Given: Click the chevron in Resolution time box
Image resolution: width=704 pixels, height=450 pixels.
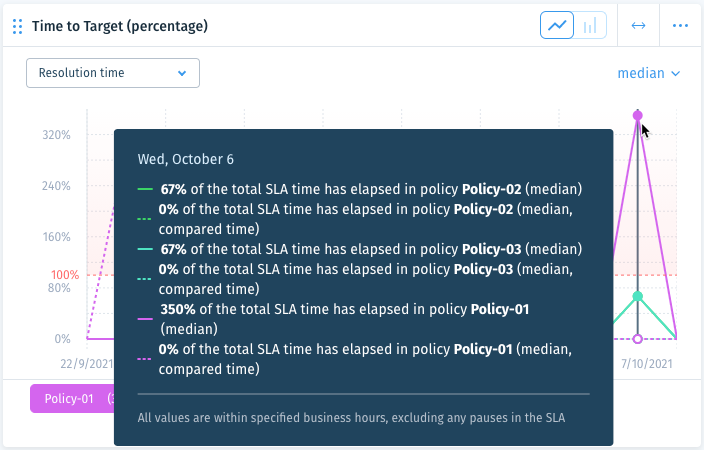Looking at the screenshot, I should 182,73.
